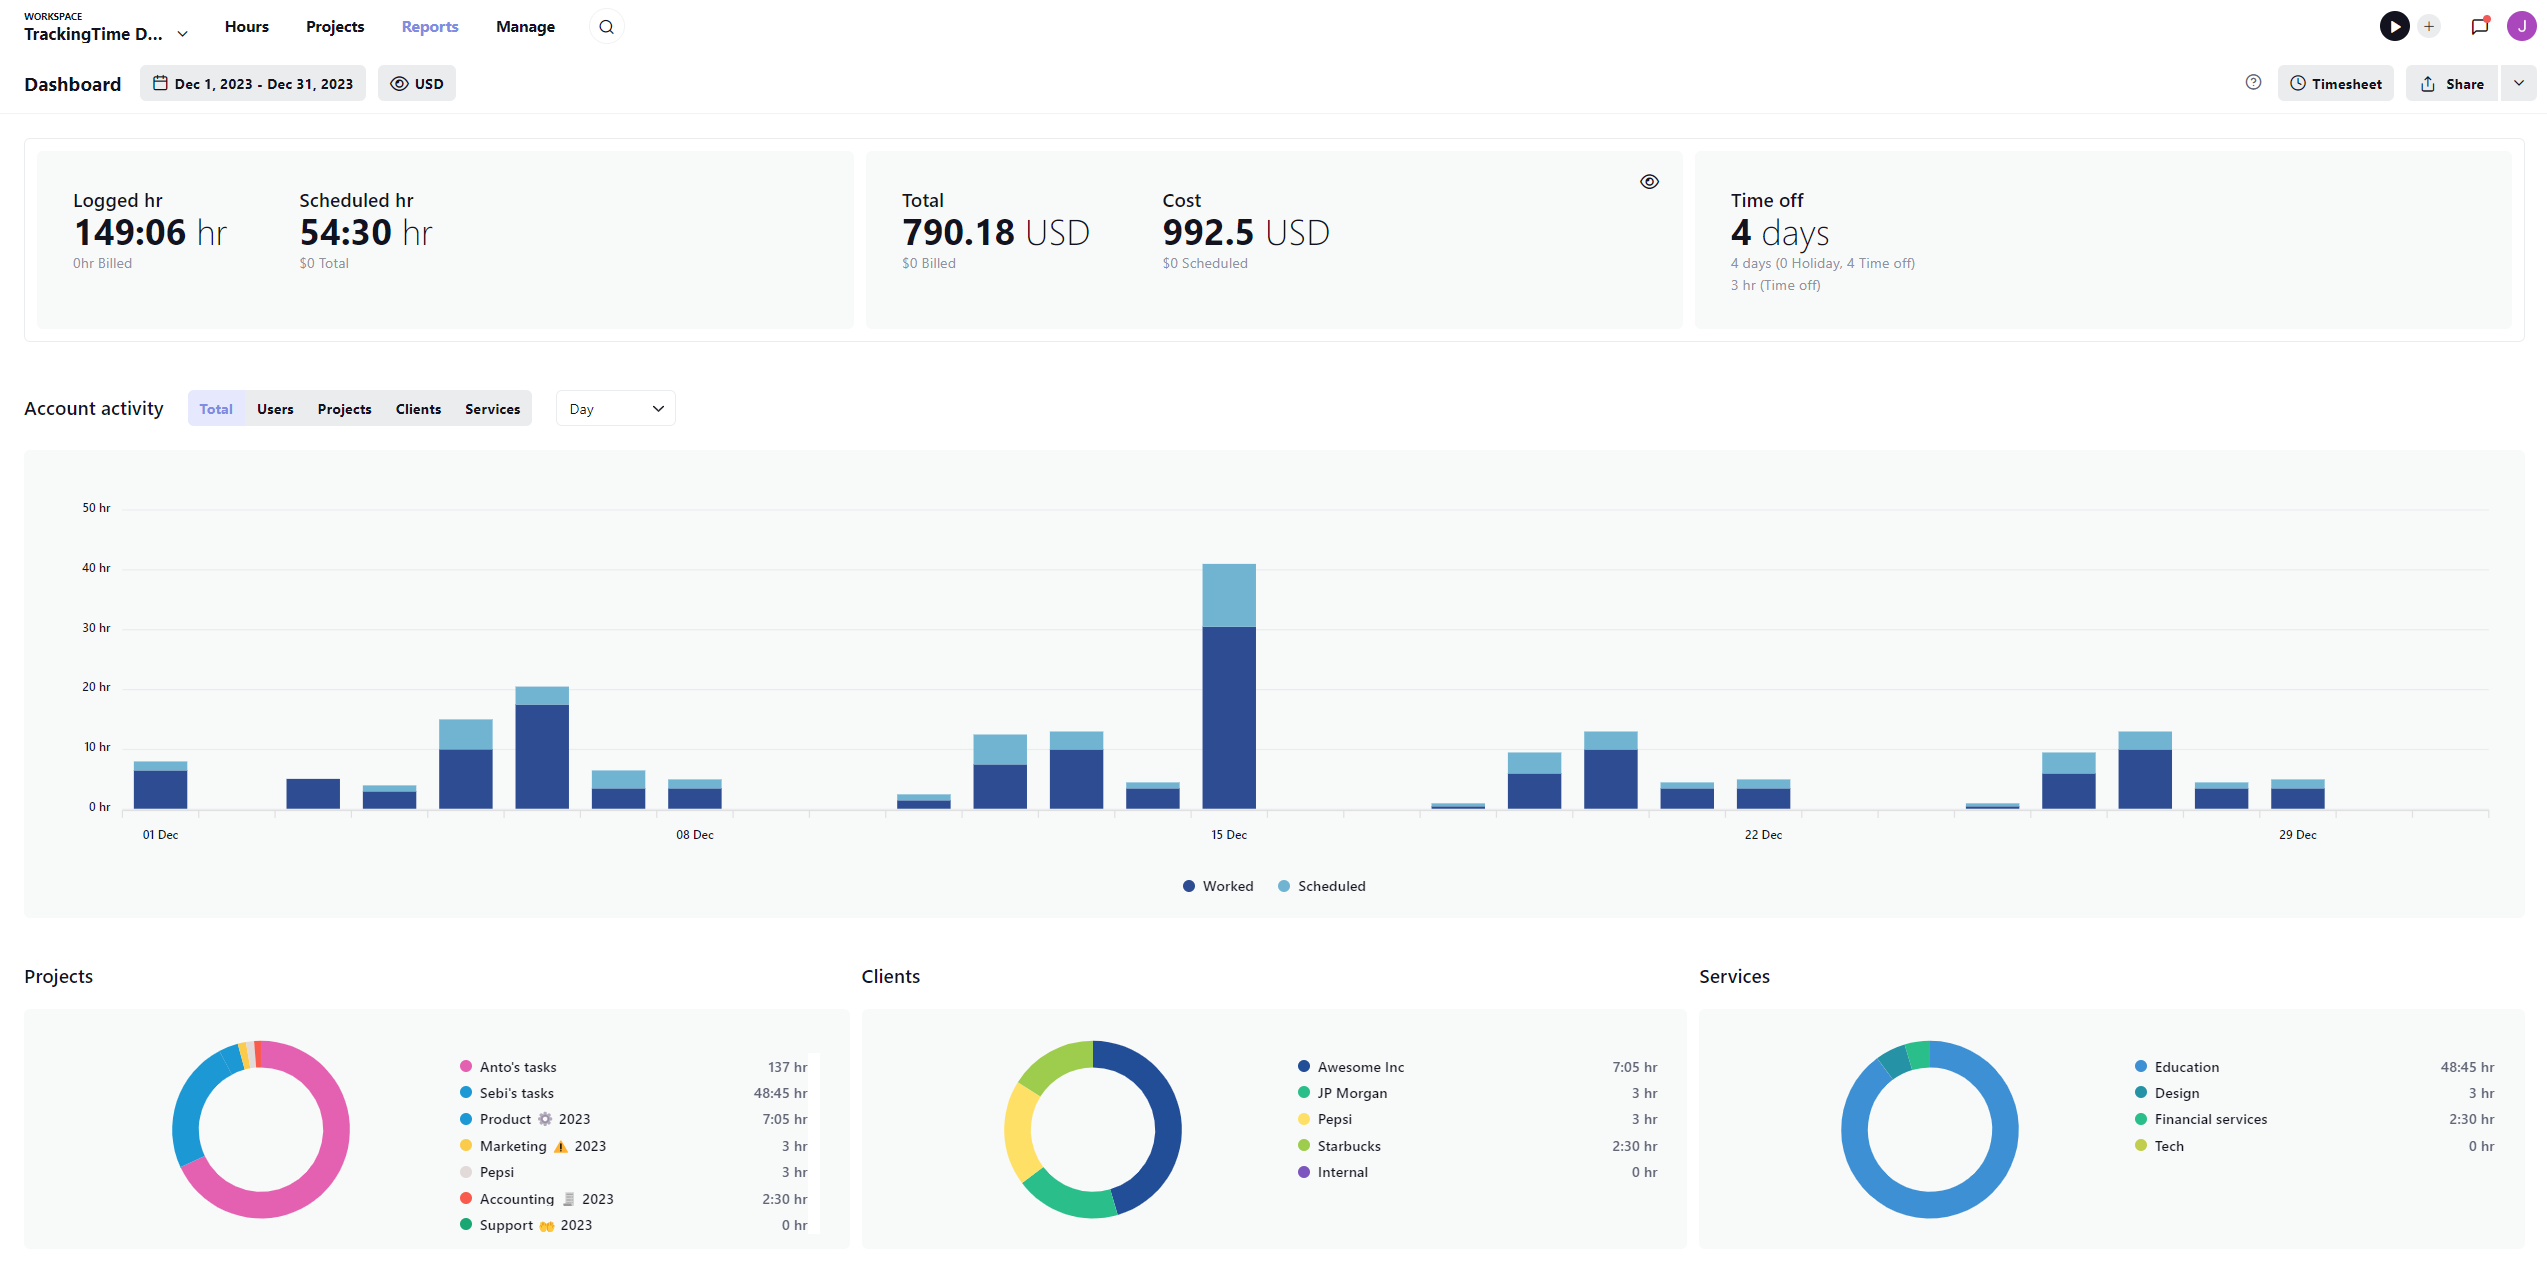Click Tech service row

tap(2314, 1146)
